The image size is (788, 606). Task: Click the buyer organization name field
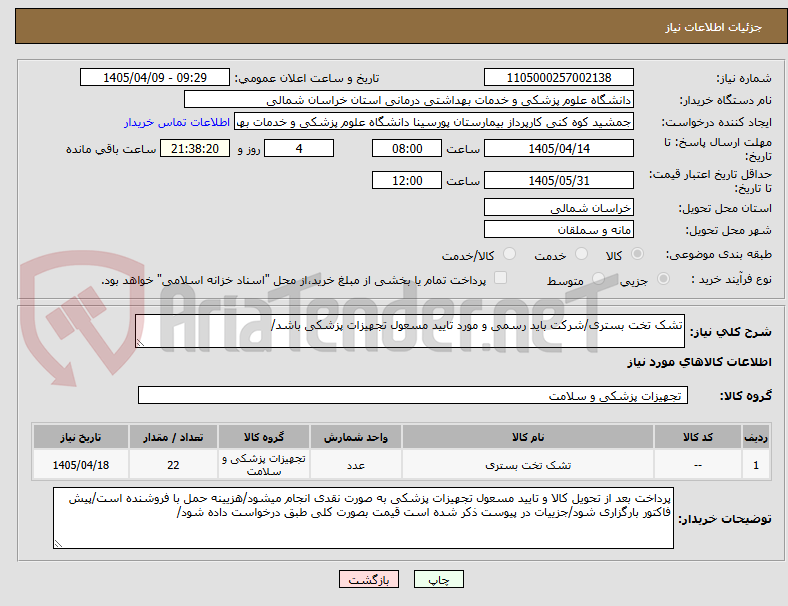point(409,99)
